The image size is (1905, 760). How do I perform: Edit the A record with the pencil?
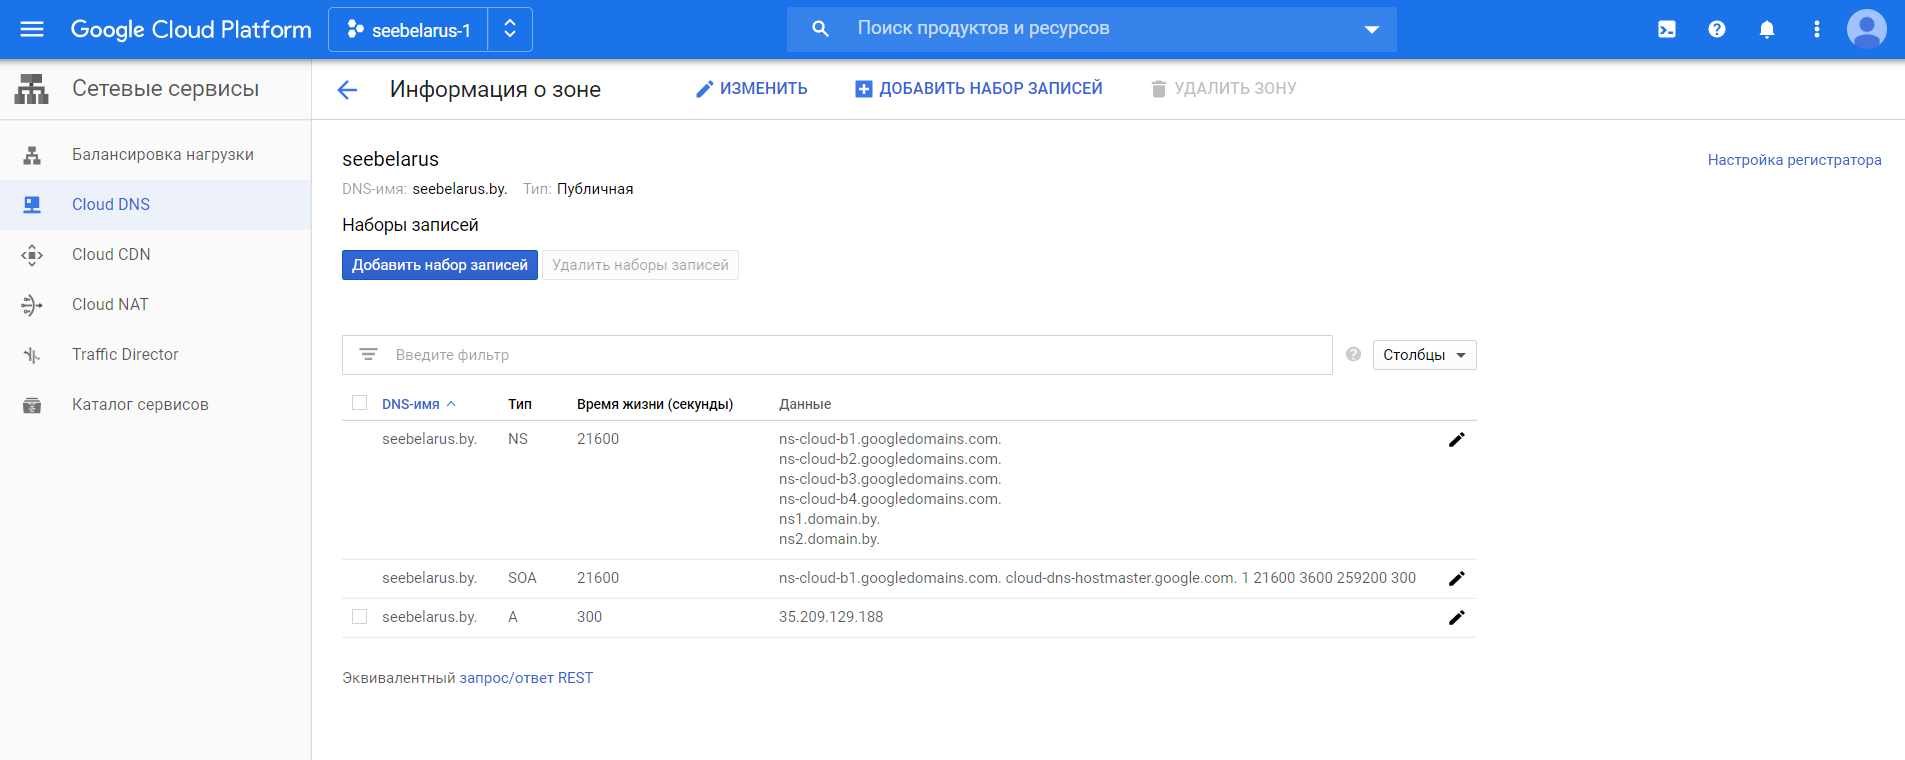tap(1457, 618)
